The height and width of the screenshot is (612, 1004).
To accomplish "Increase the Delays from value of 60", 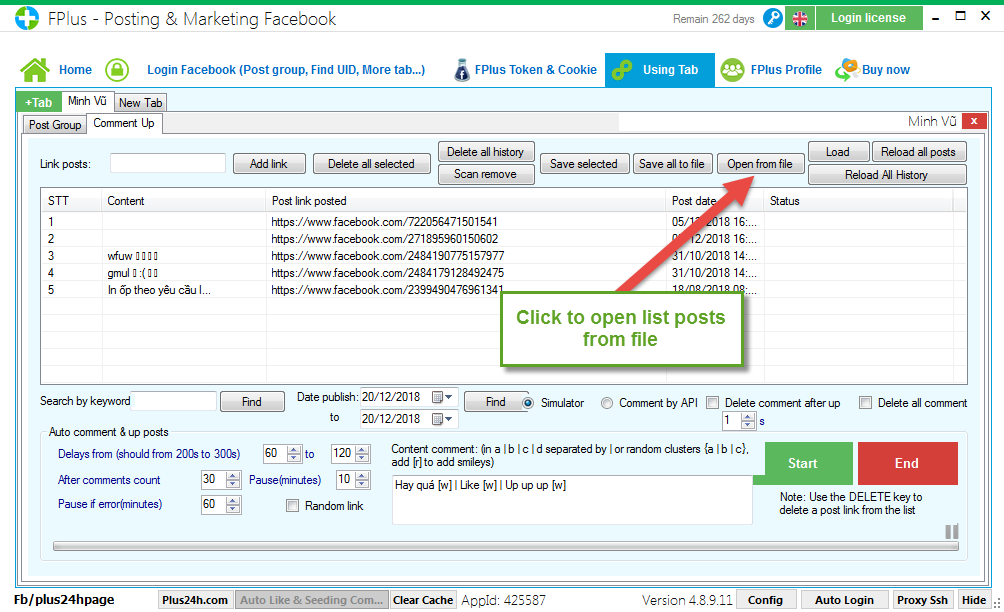I will (294, 449).
